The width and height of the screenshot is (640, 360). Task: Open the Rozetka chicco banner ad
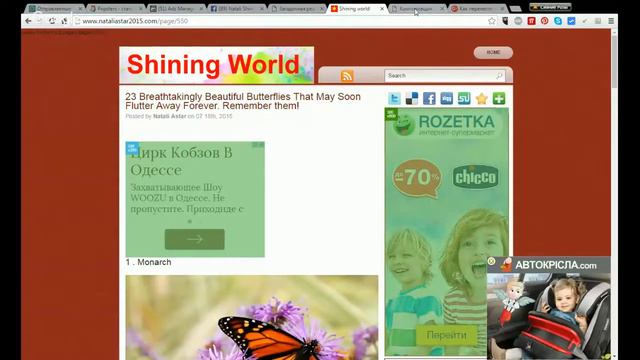[x=447, y=231]
